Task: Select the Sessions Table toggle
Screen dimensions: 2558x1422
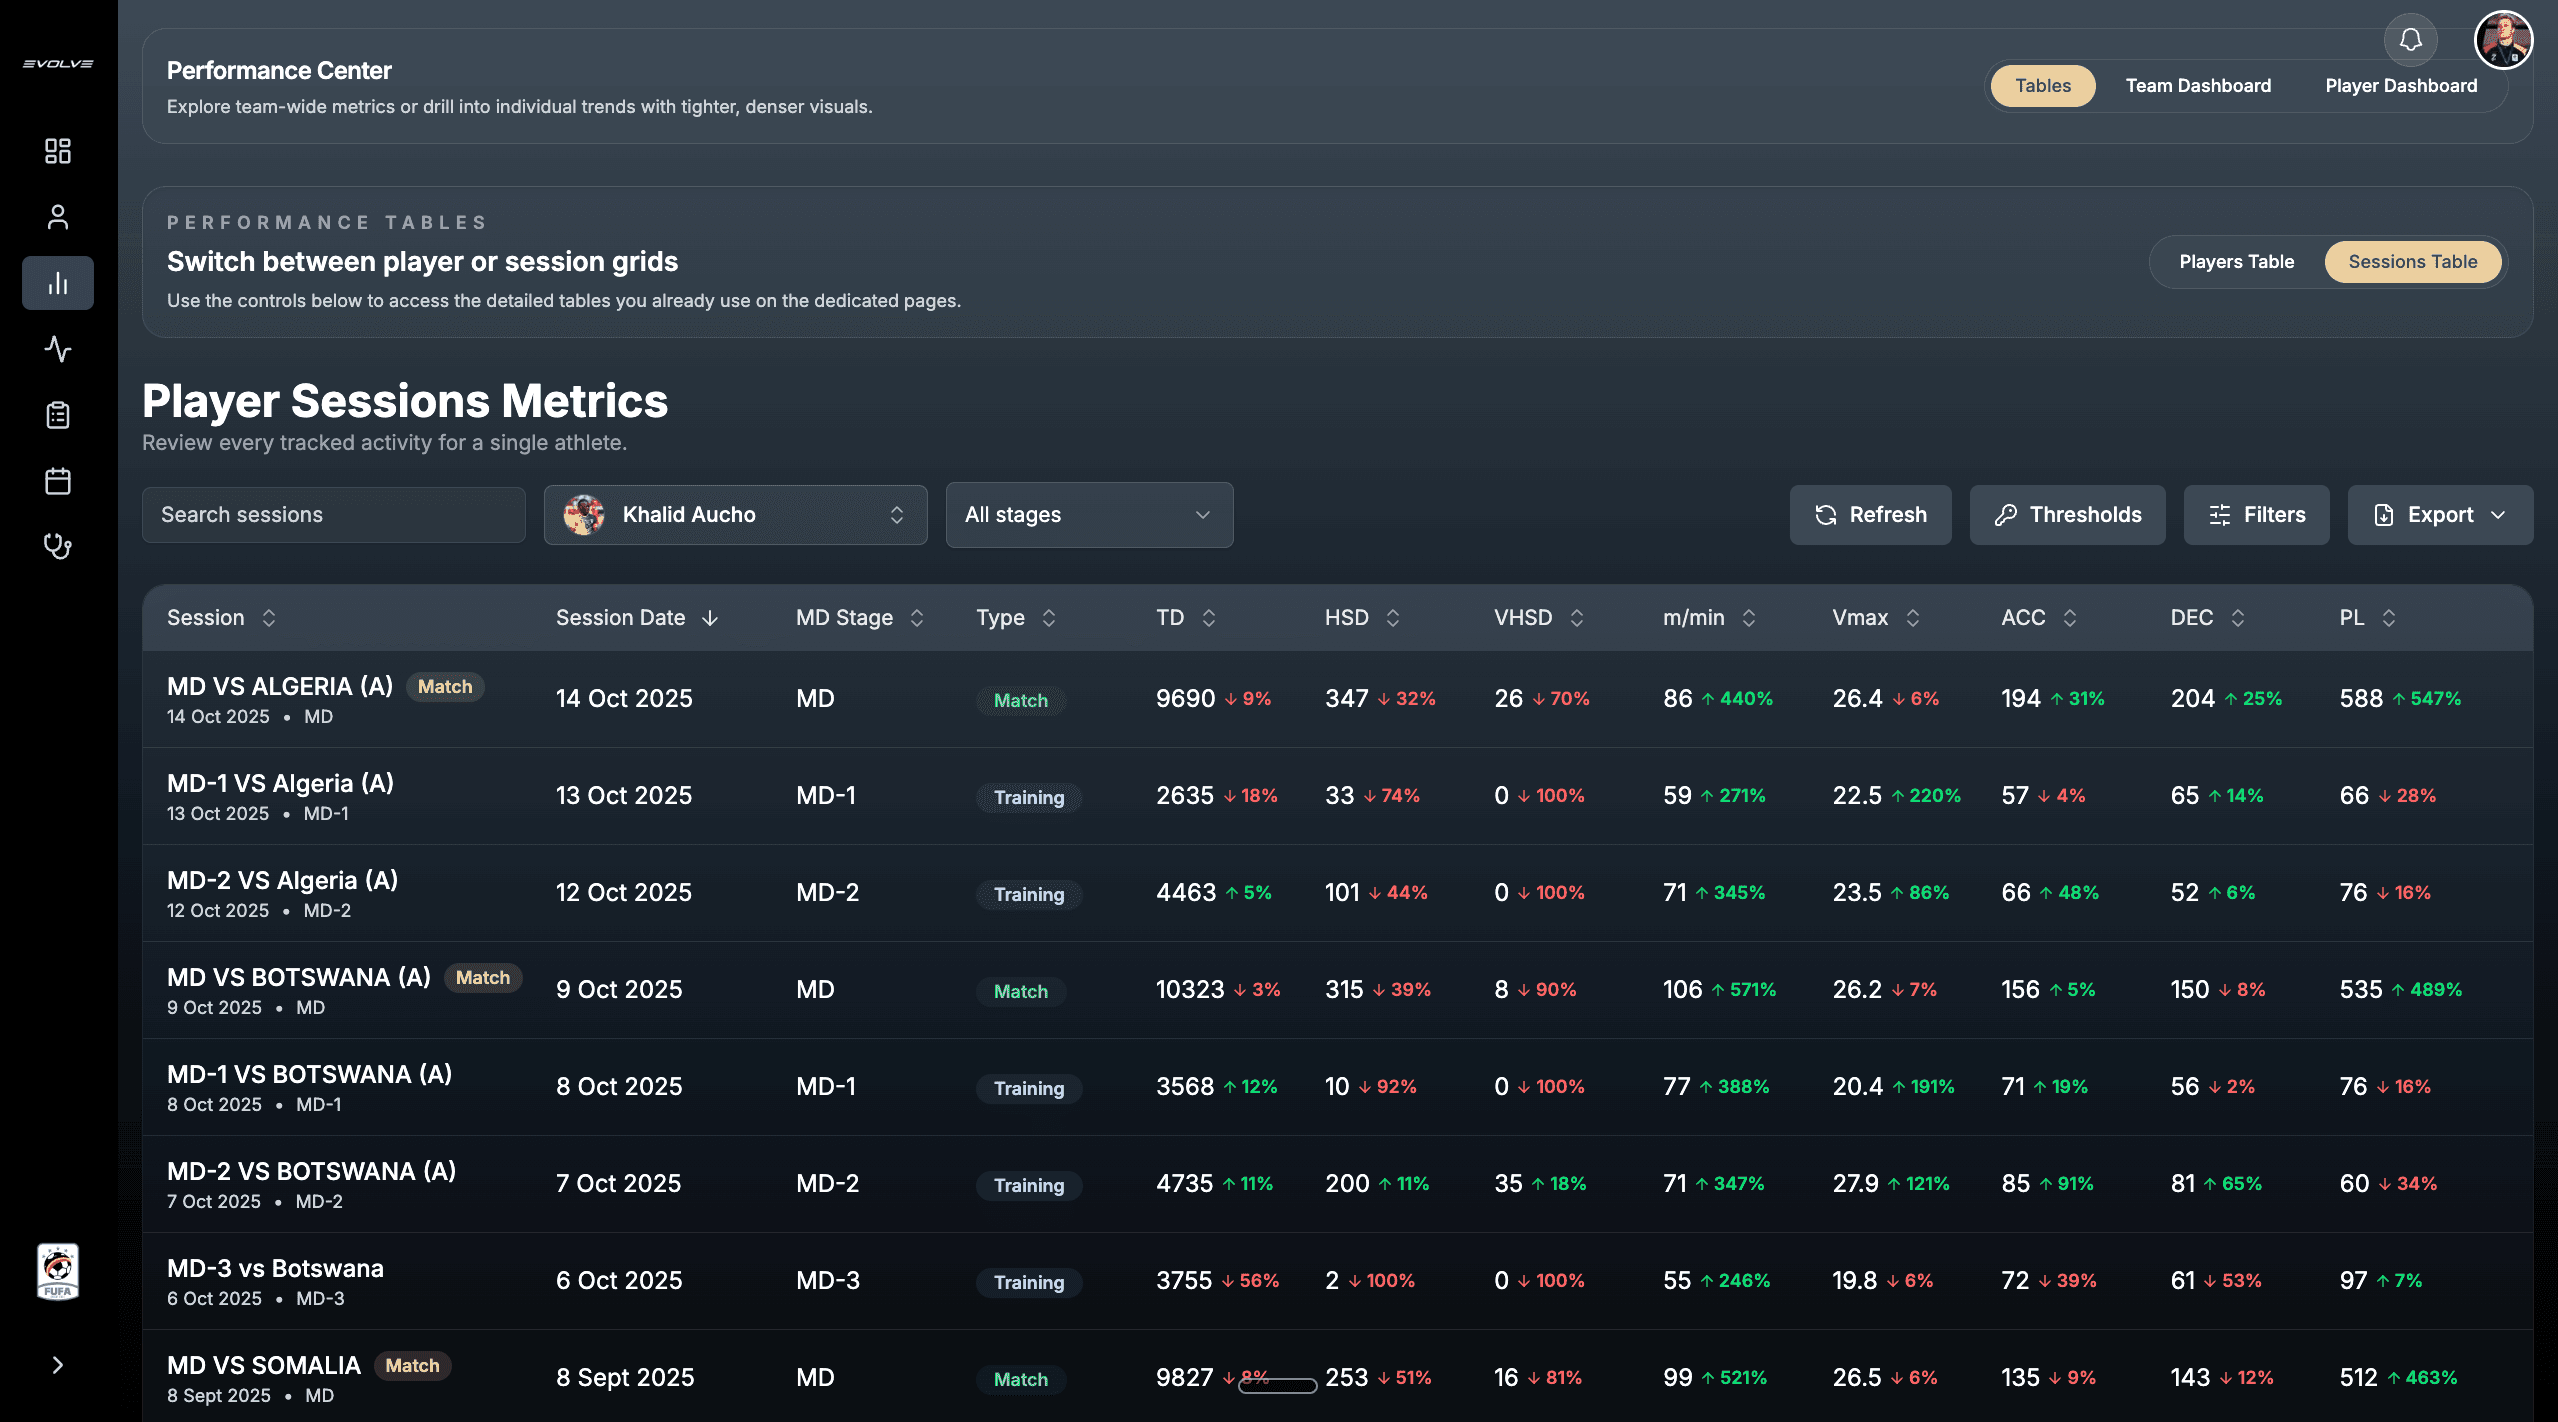Action: pyautogui.click(x=2412, y=262)
